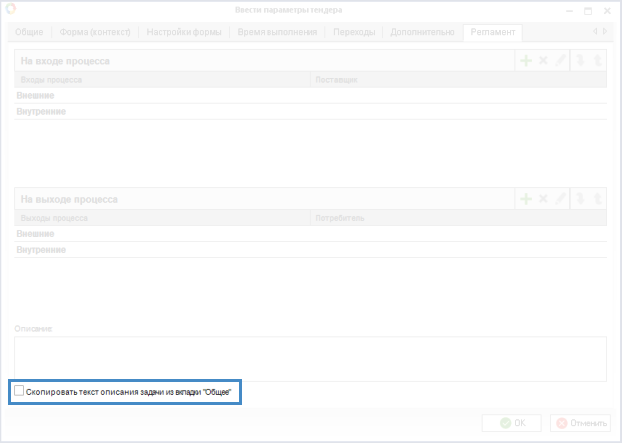Click the edit pencil in the "На входе процесса" toolbar
The width and height of the screenshot is (622, 443).
[x=561, y=61]
